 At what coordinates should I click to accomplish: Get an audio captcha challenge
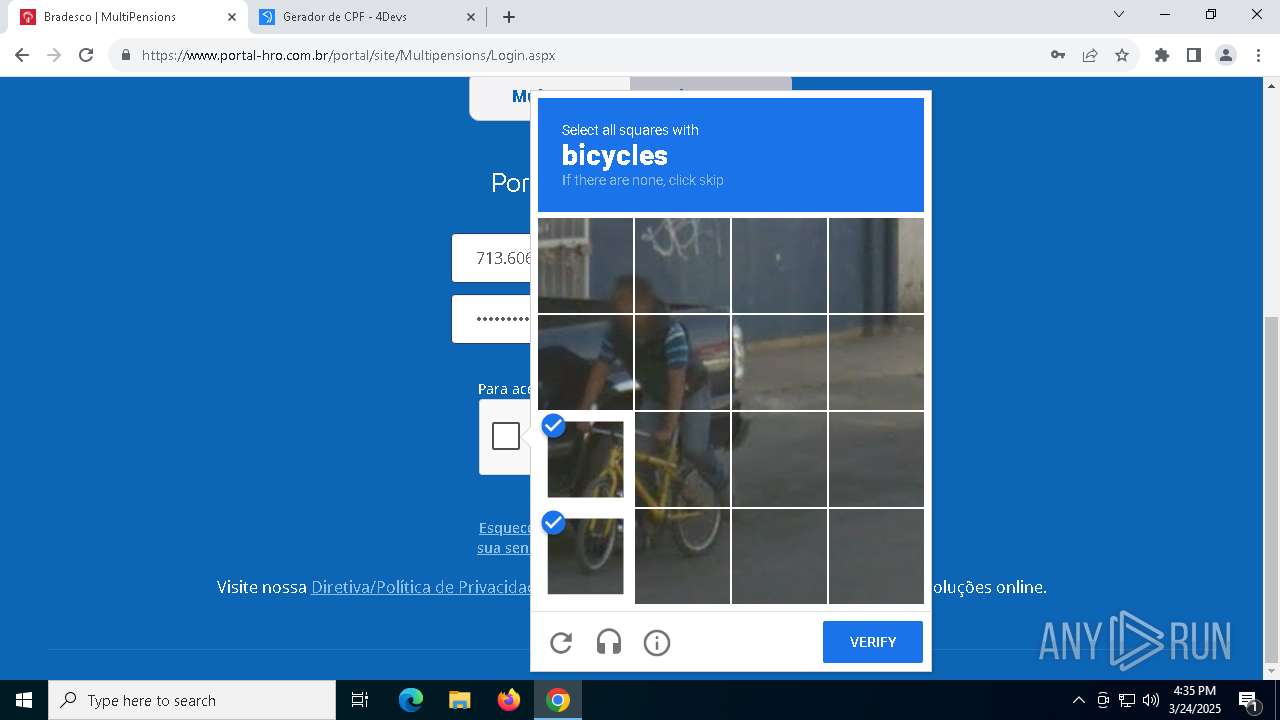(609, 643)
